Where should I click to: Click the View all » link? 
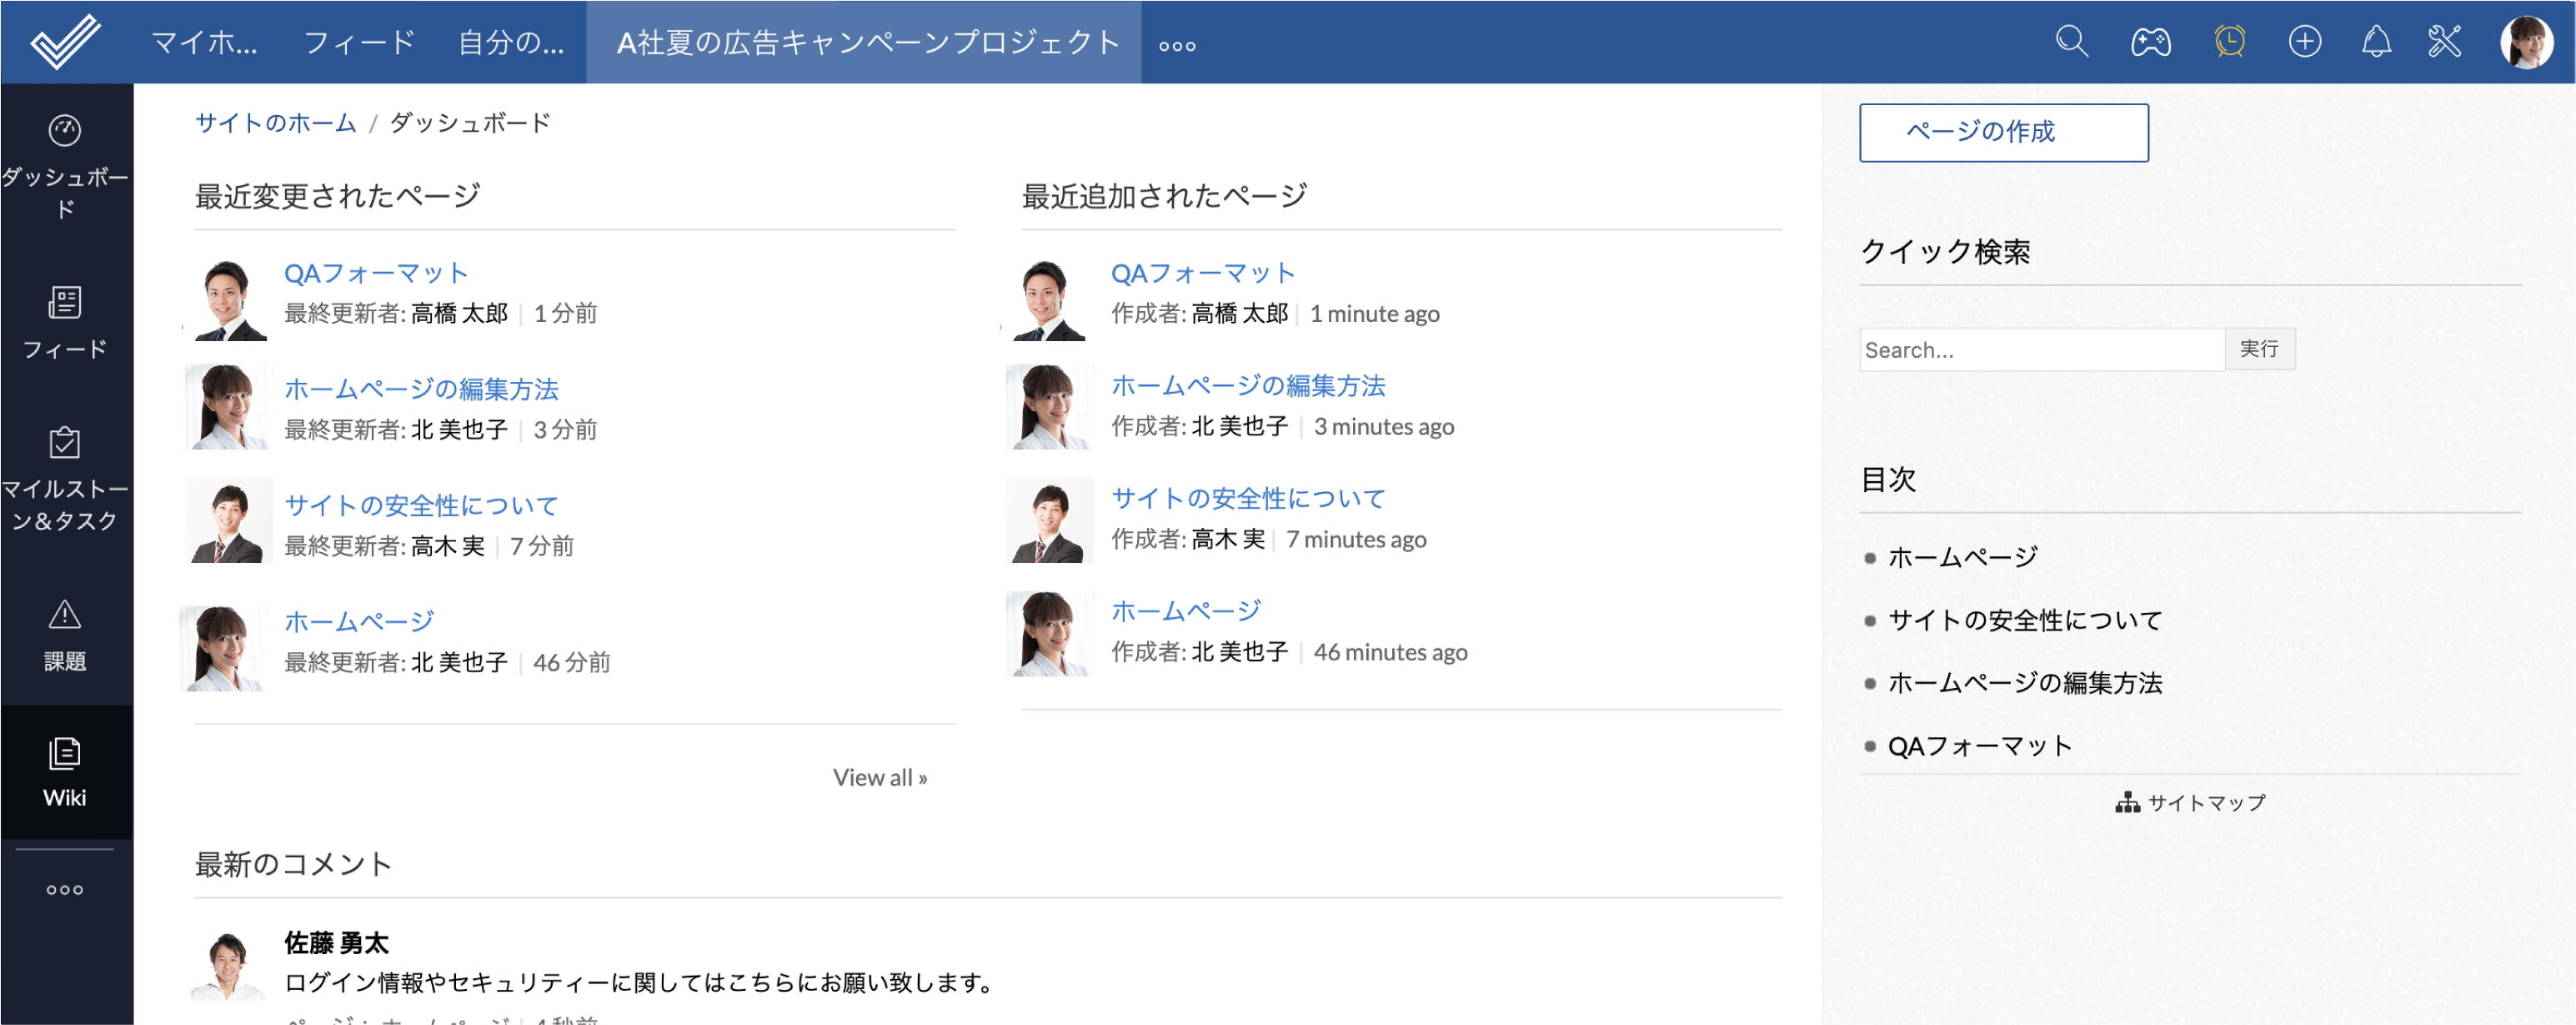880,777
